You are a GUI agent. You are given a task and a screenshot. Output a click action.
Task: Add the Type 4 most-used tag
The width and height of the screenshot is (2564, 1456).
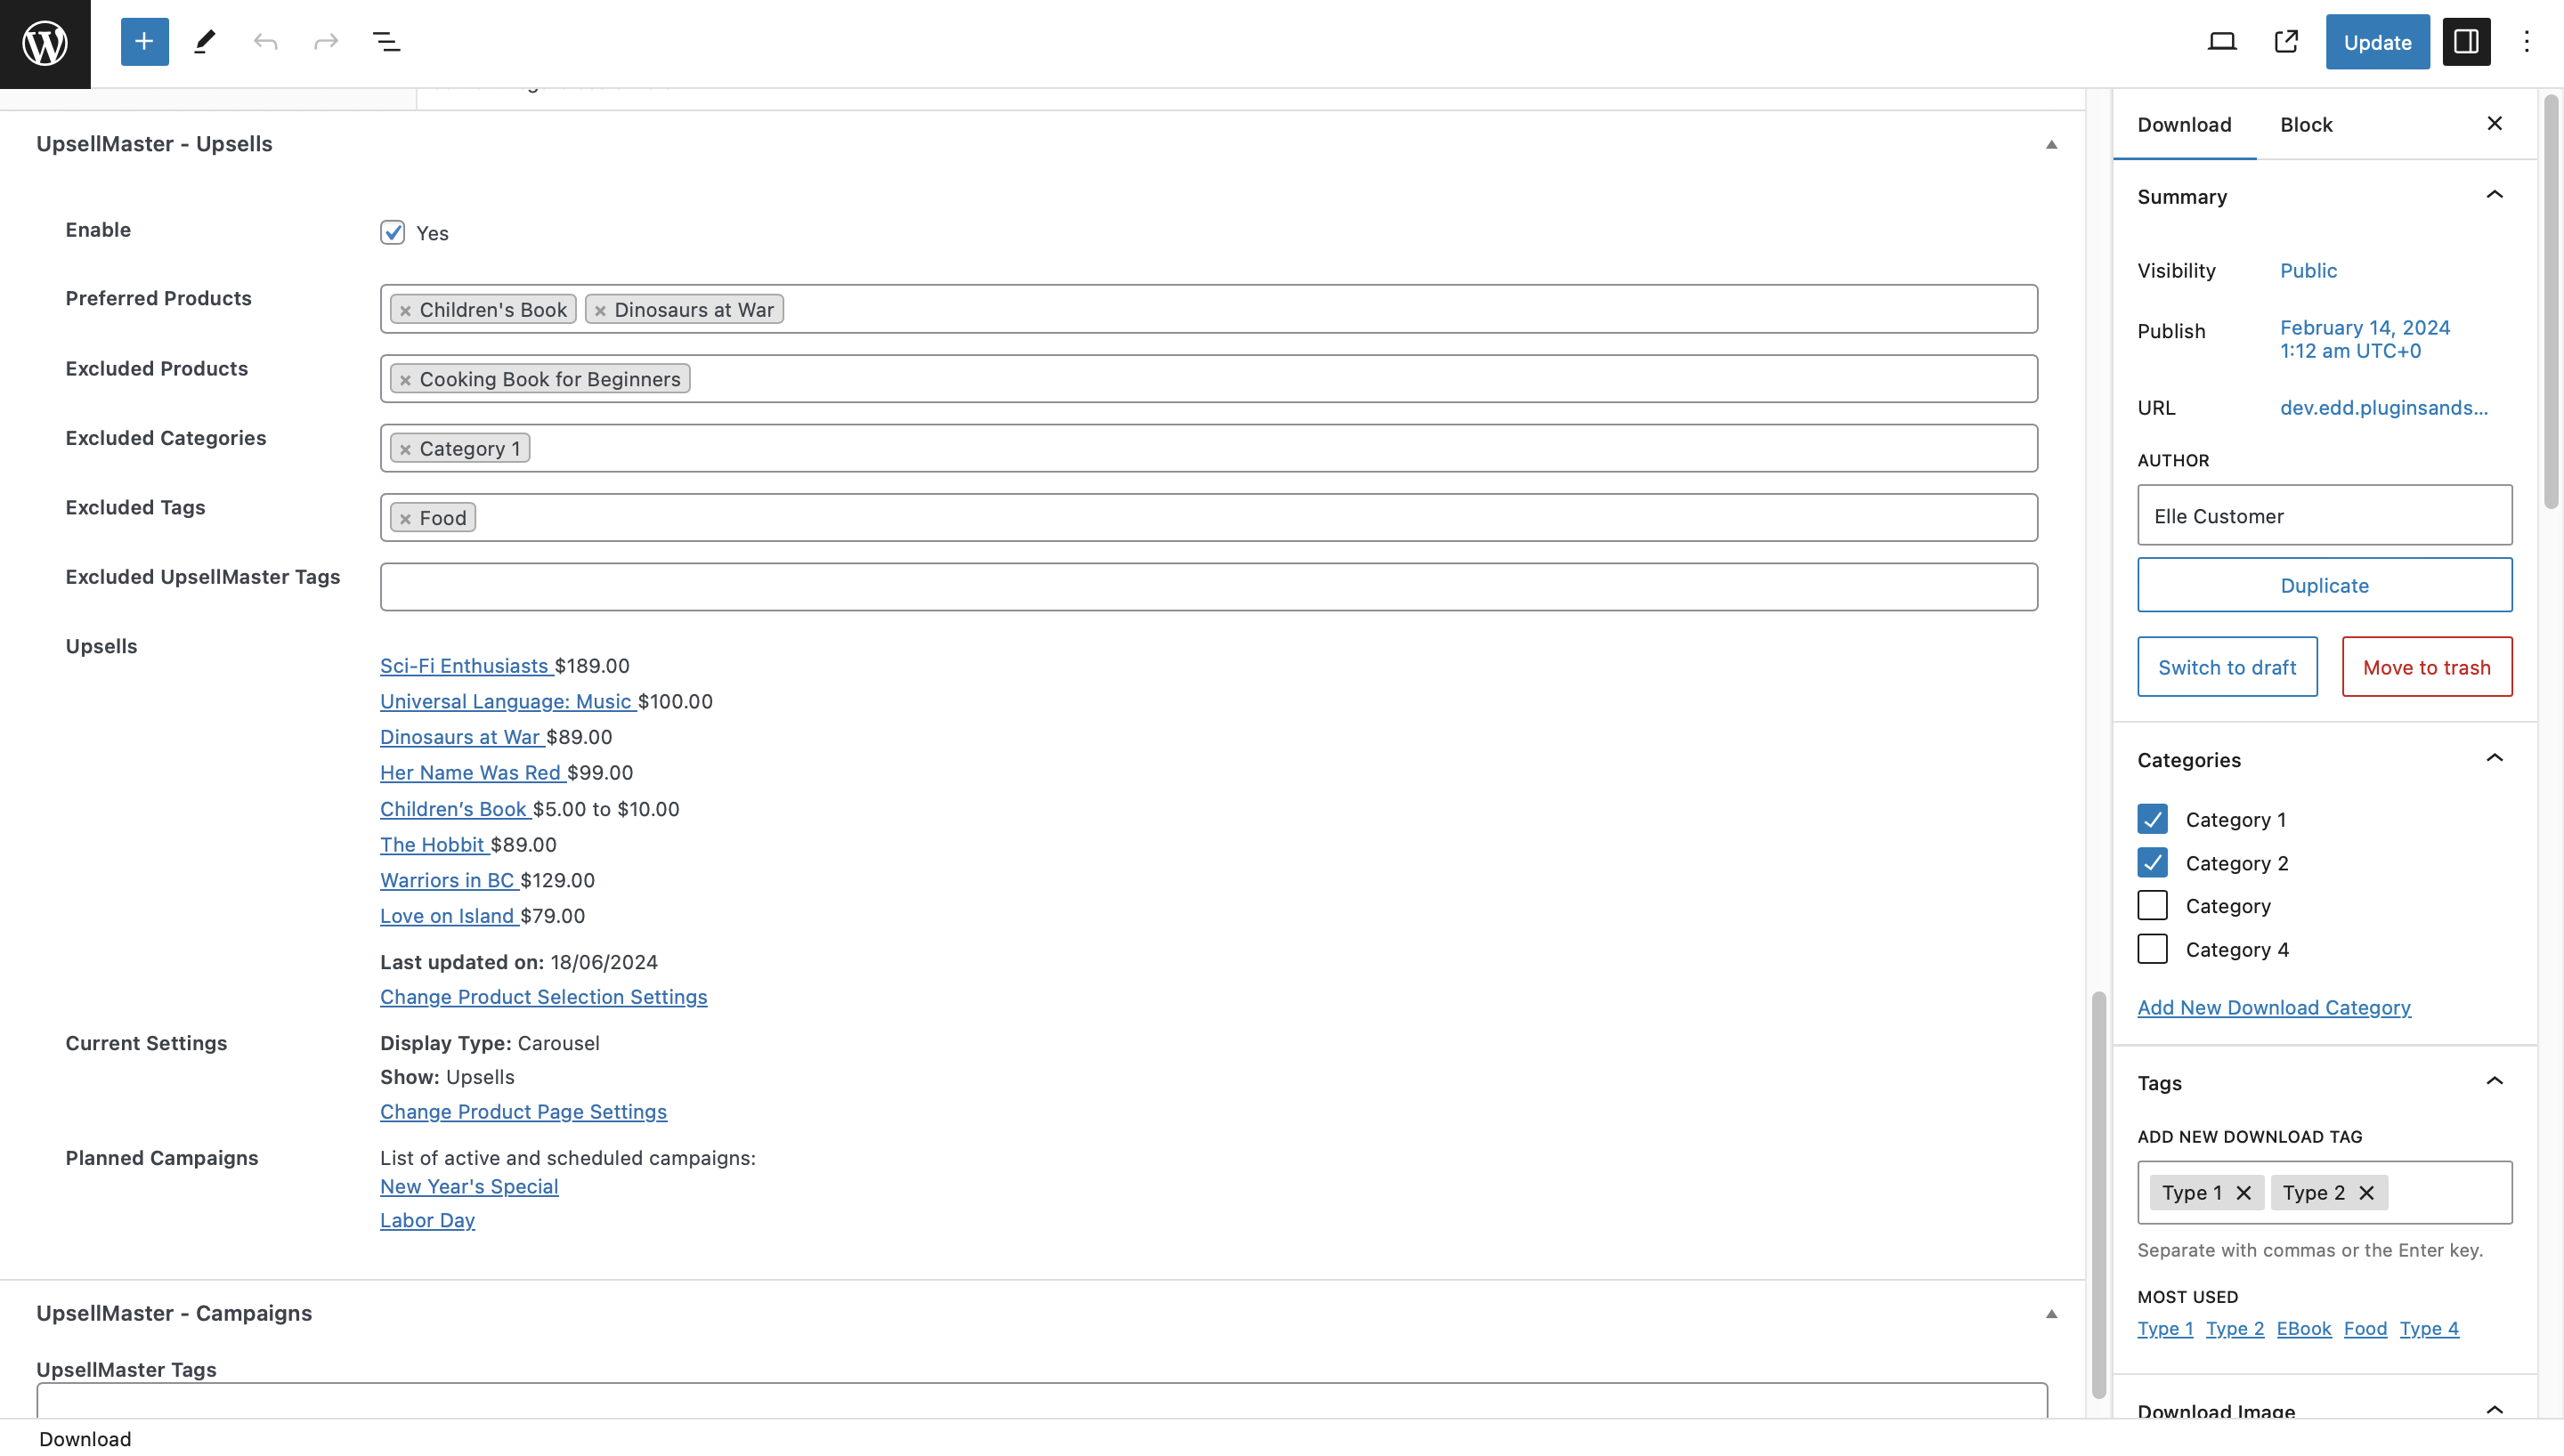pyautogui.click(x=2429, y=1328)
